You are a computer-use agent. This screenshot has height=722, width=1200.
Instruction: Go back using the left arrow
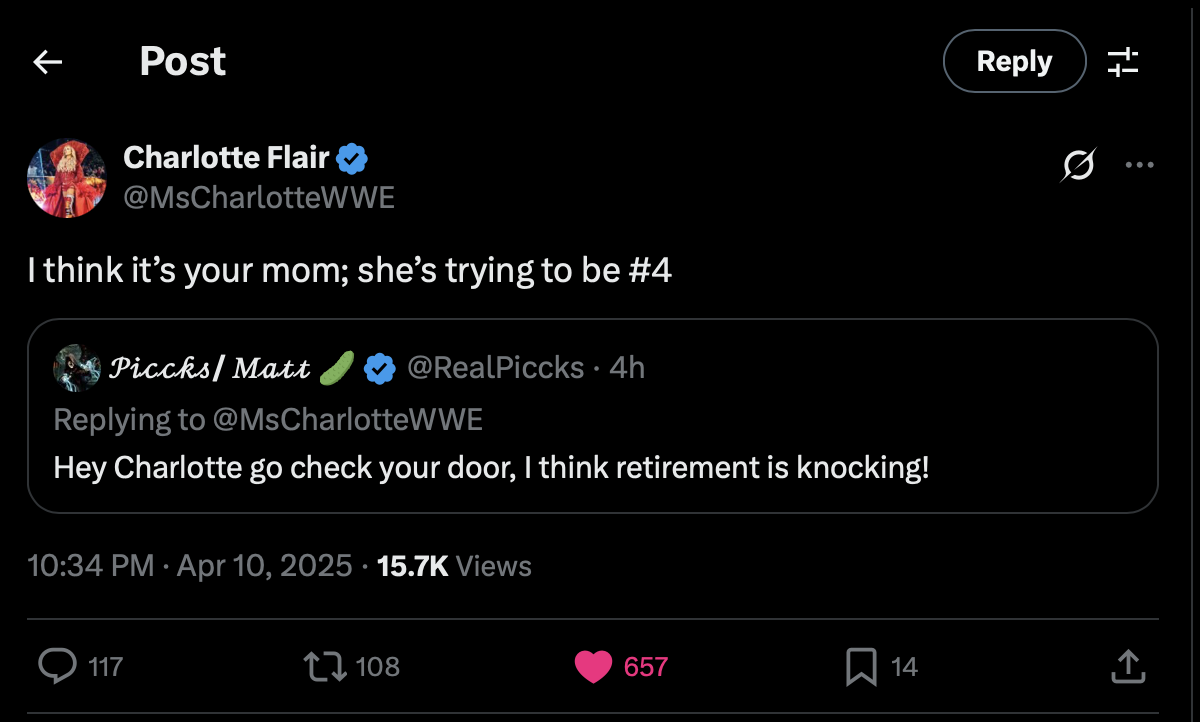coord(47,63)
